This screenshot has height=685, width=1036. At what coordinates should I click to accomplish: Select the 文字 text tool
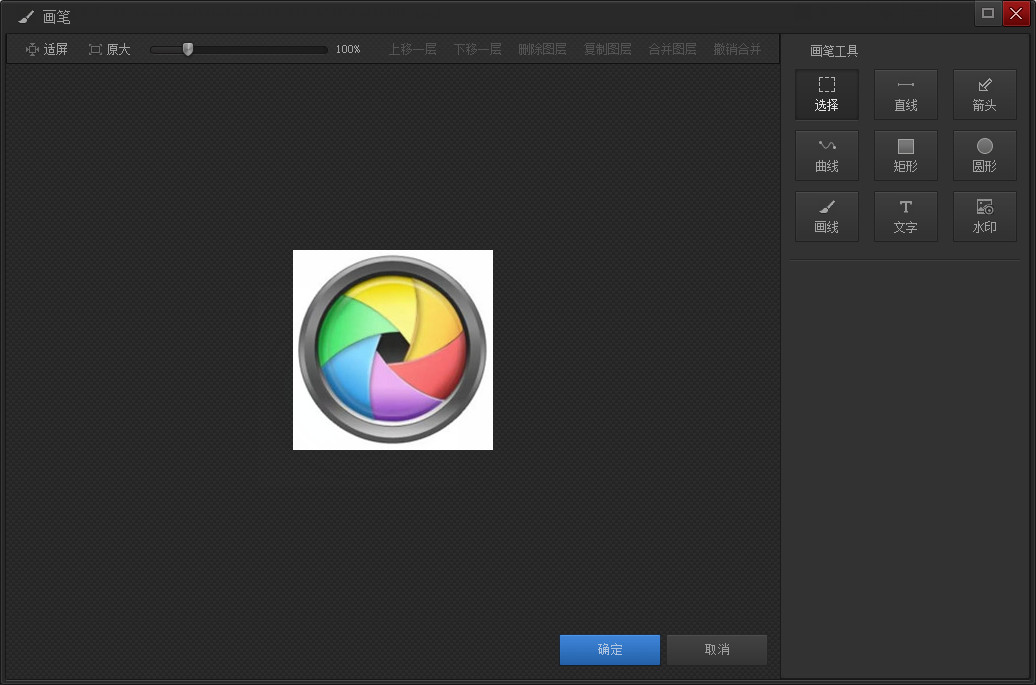coord(905,217)
